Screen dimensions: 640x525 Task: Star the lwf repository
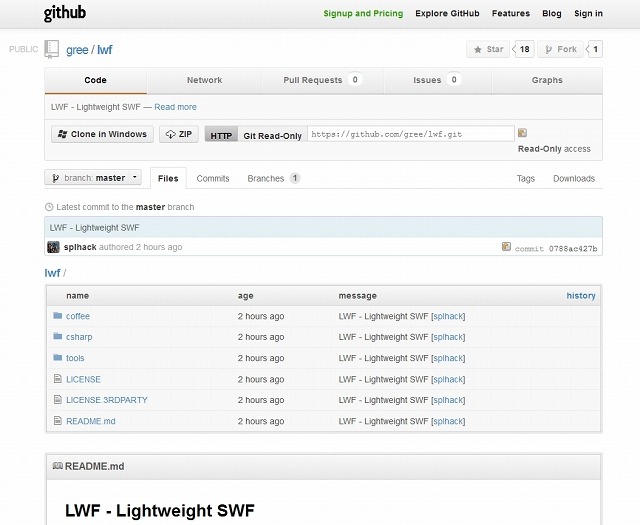pyautogui.click(x=488, y=49)
